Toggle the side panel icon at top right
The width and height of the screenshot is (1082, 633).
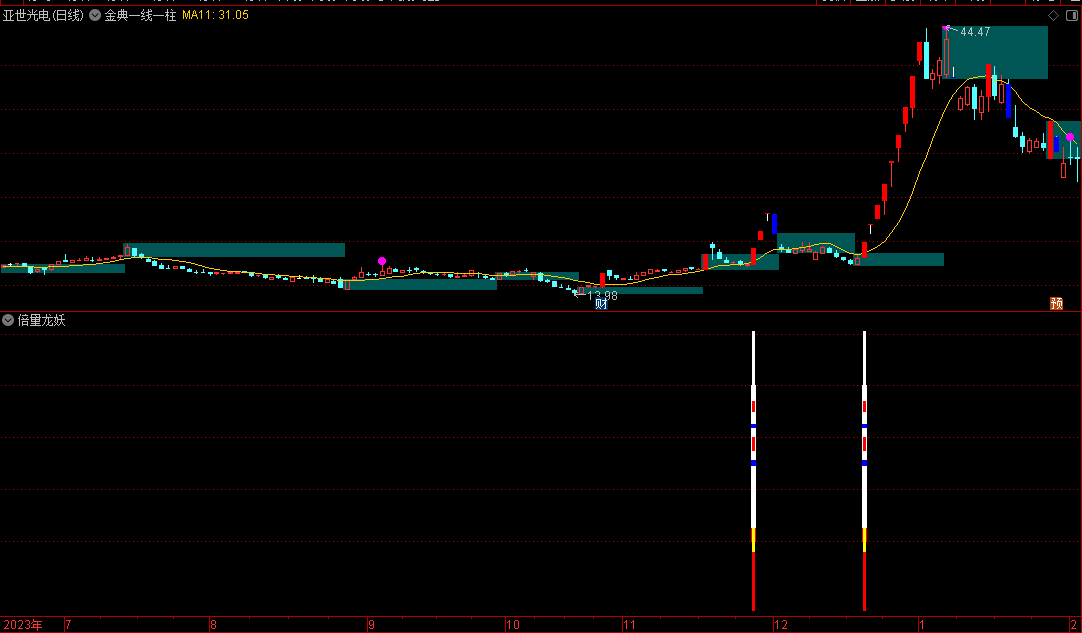pos(1072,15)
